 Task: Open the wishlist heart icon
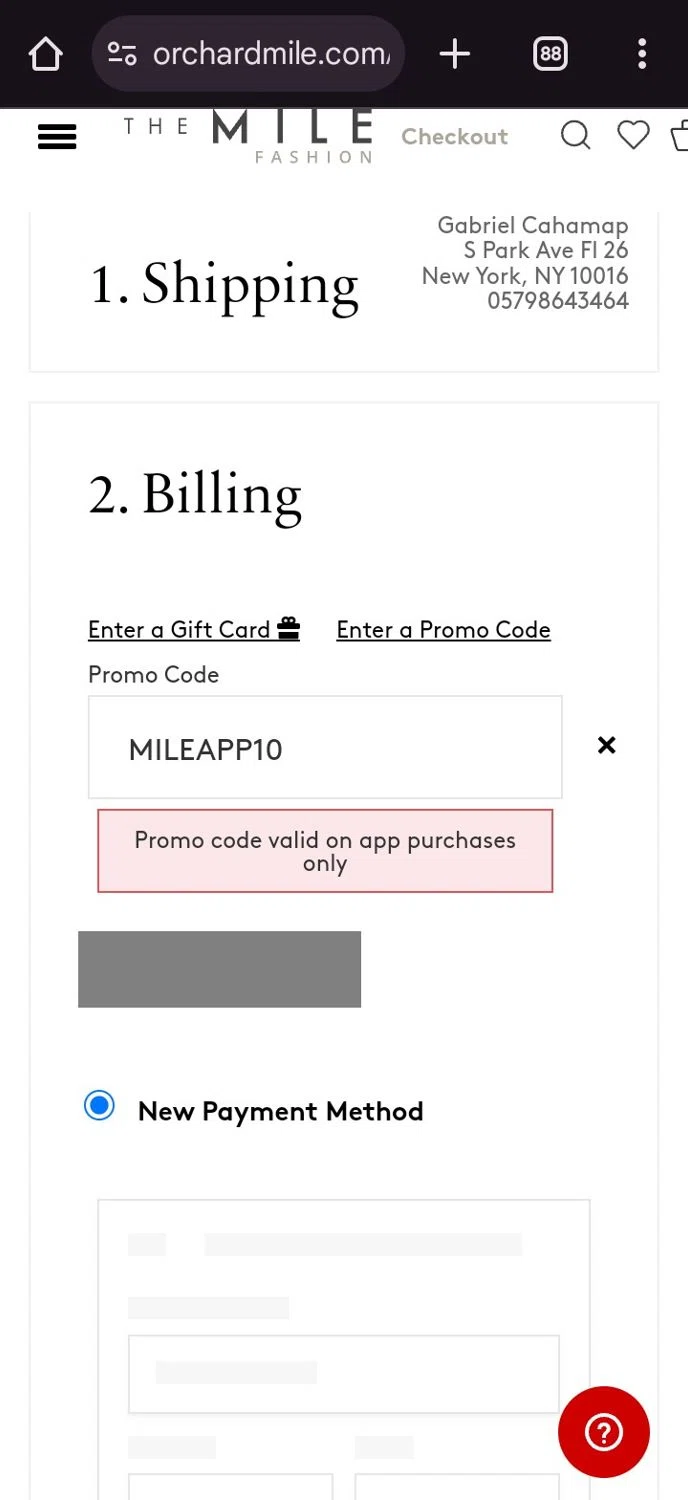[632, 135]
